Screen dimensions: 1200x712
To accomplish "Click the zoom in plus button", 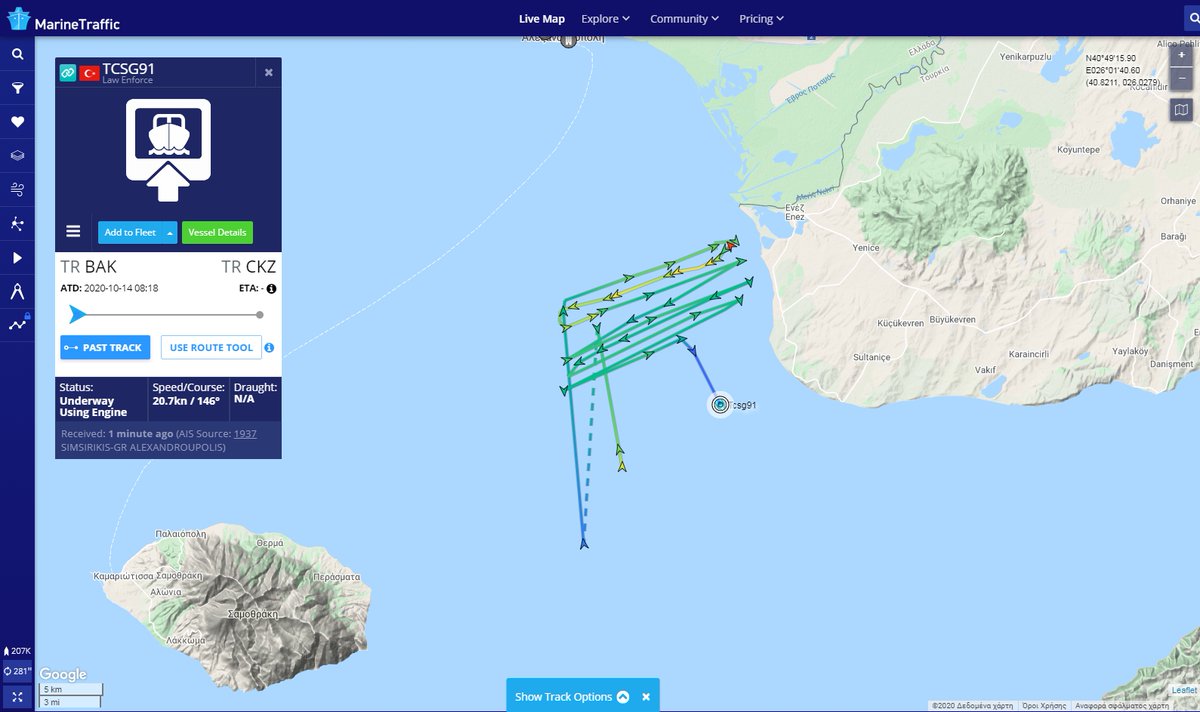I will click(1181, 55).
